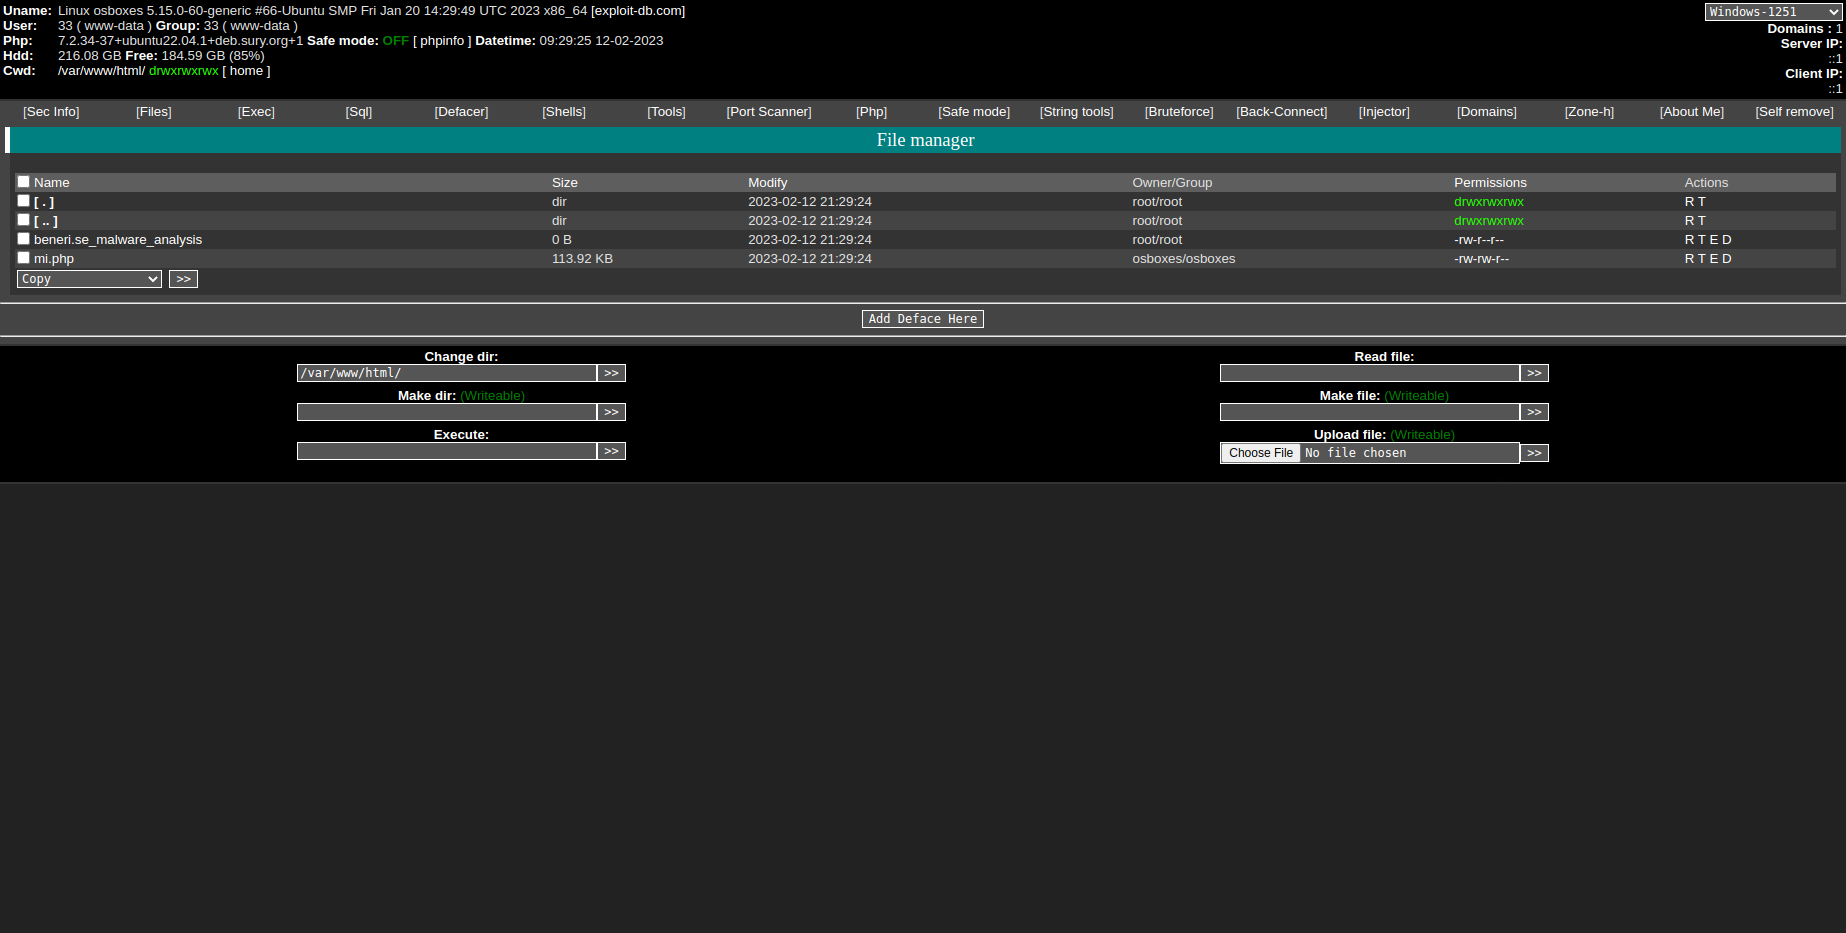This screenshot has width=1846, height=933.
Task: Click E (edit) action for mi.php
Action: 1714,259
